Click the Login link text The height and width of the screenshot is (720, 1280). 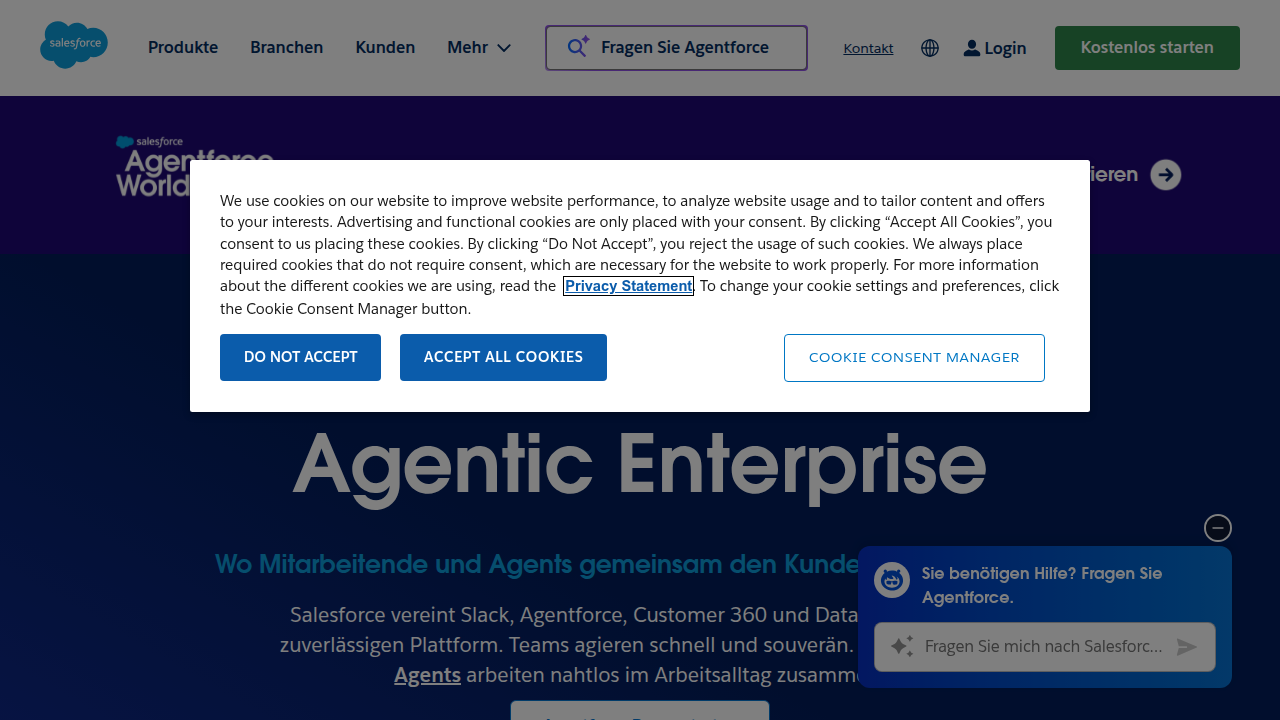tap(1005, 48)
